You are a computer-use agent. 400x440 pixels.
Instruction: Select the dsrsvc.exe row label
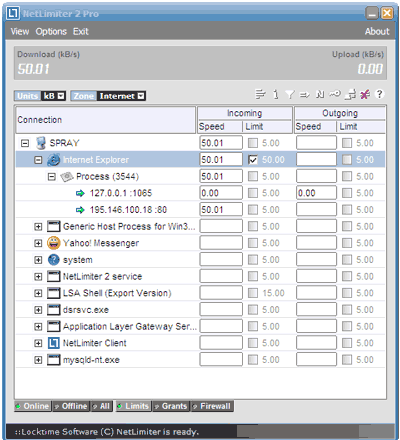pos(86,310)
